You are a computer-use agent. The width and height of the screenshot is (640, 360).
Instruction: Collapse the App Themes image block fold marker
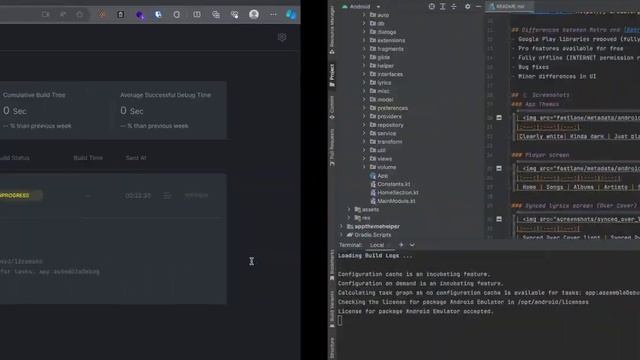[x=499, y=118]
